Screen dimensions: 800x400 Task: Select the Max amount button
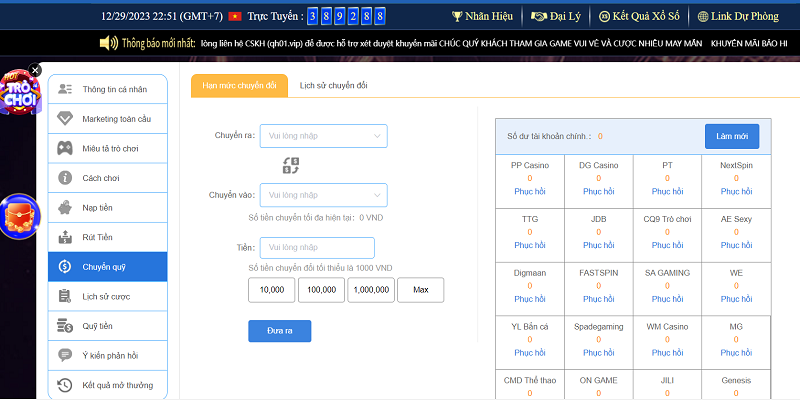pyautogui.click(x=420, y=289)
